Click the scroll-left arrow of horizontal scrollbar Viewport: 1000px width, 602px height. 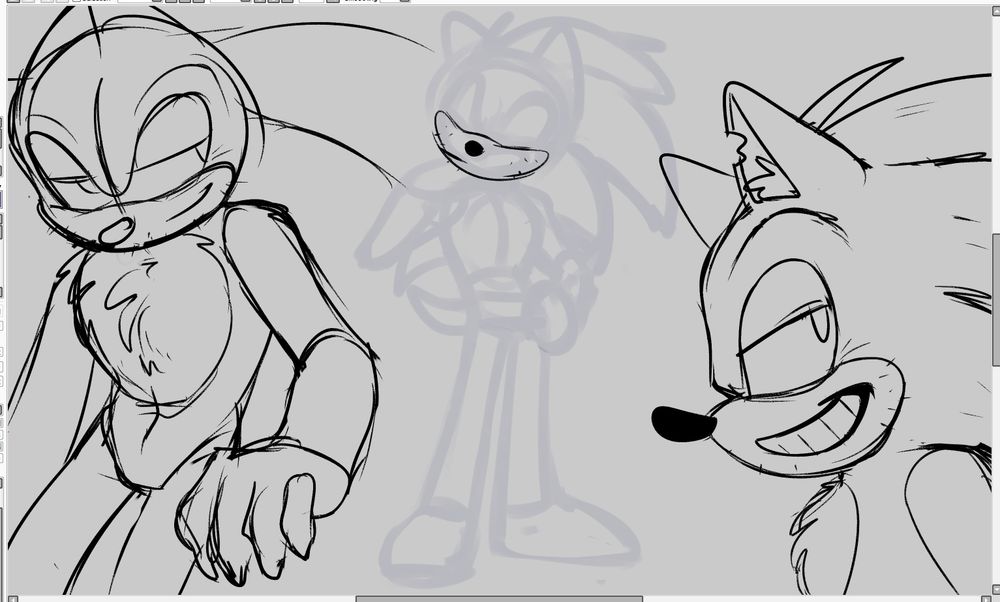coord(13,599)
